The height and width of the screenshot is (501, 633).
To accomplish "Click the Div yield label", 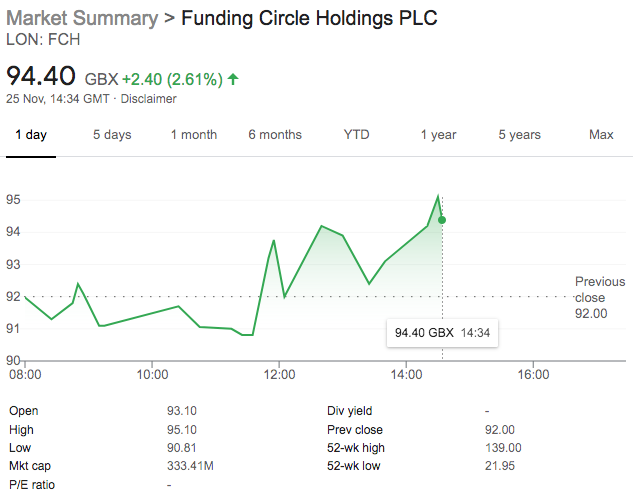I will [350, 411].
